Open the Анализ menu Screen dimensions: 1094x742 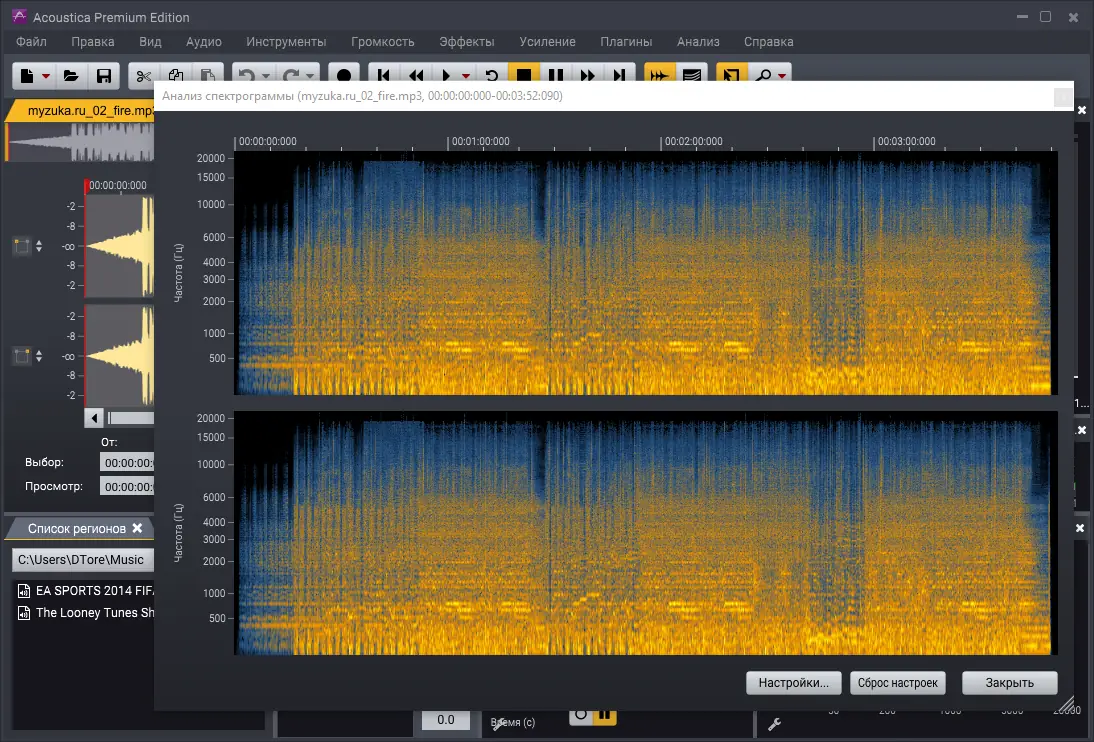click(698, 42)
